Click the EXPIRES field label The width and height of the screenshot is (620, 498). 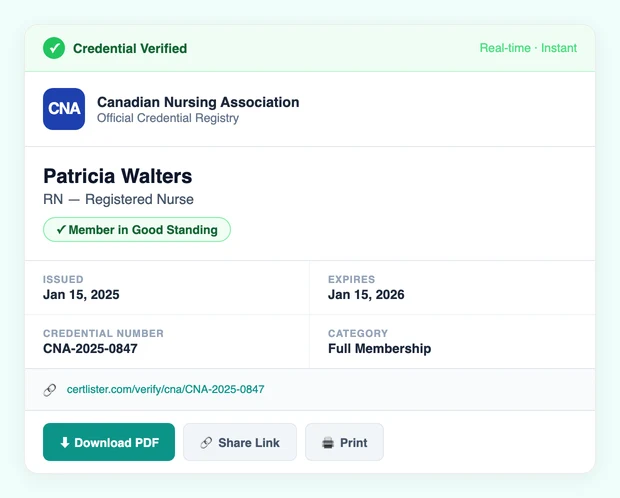(352, 279)
